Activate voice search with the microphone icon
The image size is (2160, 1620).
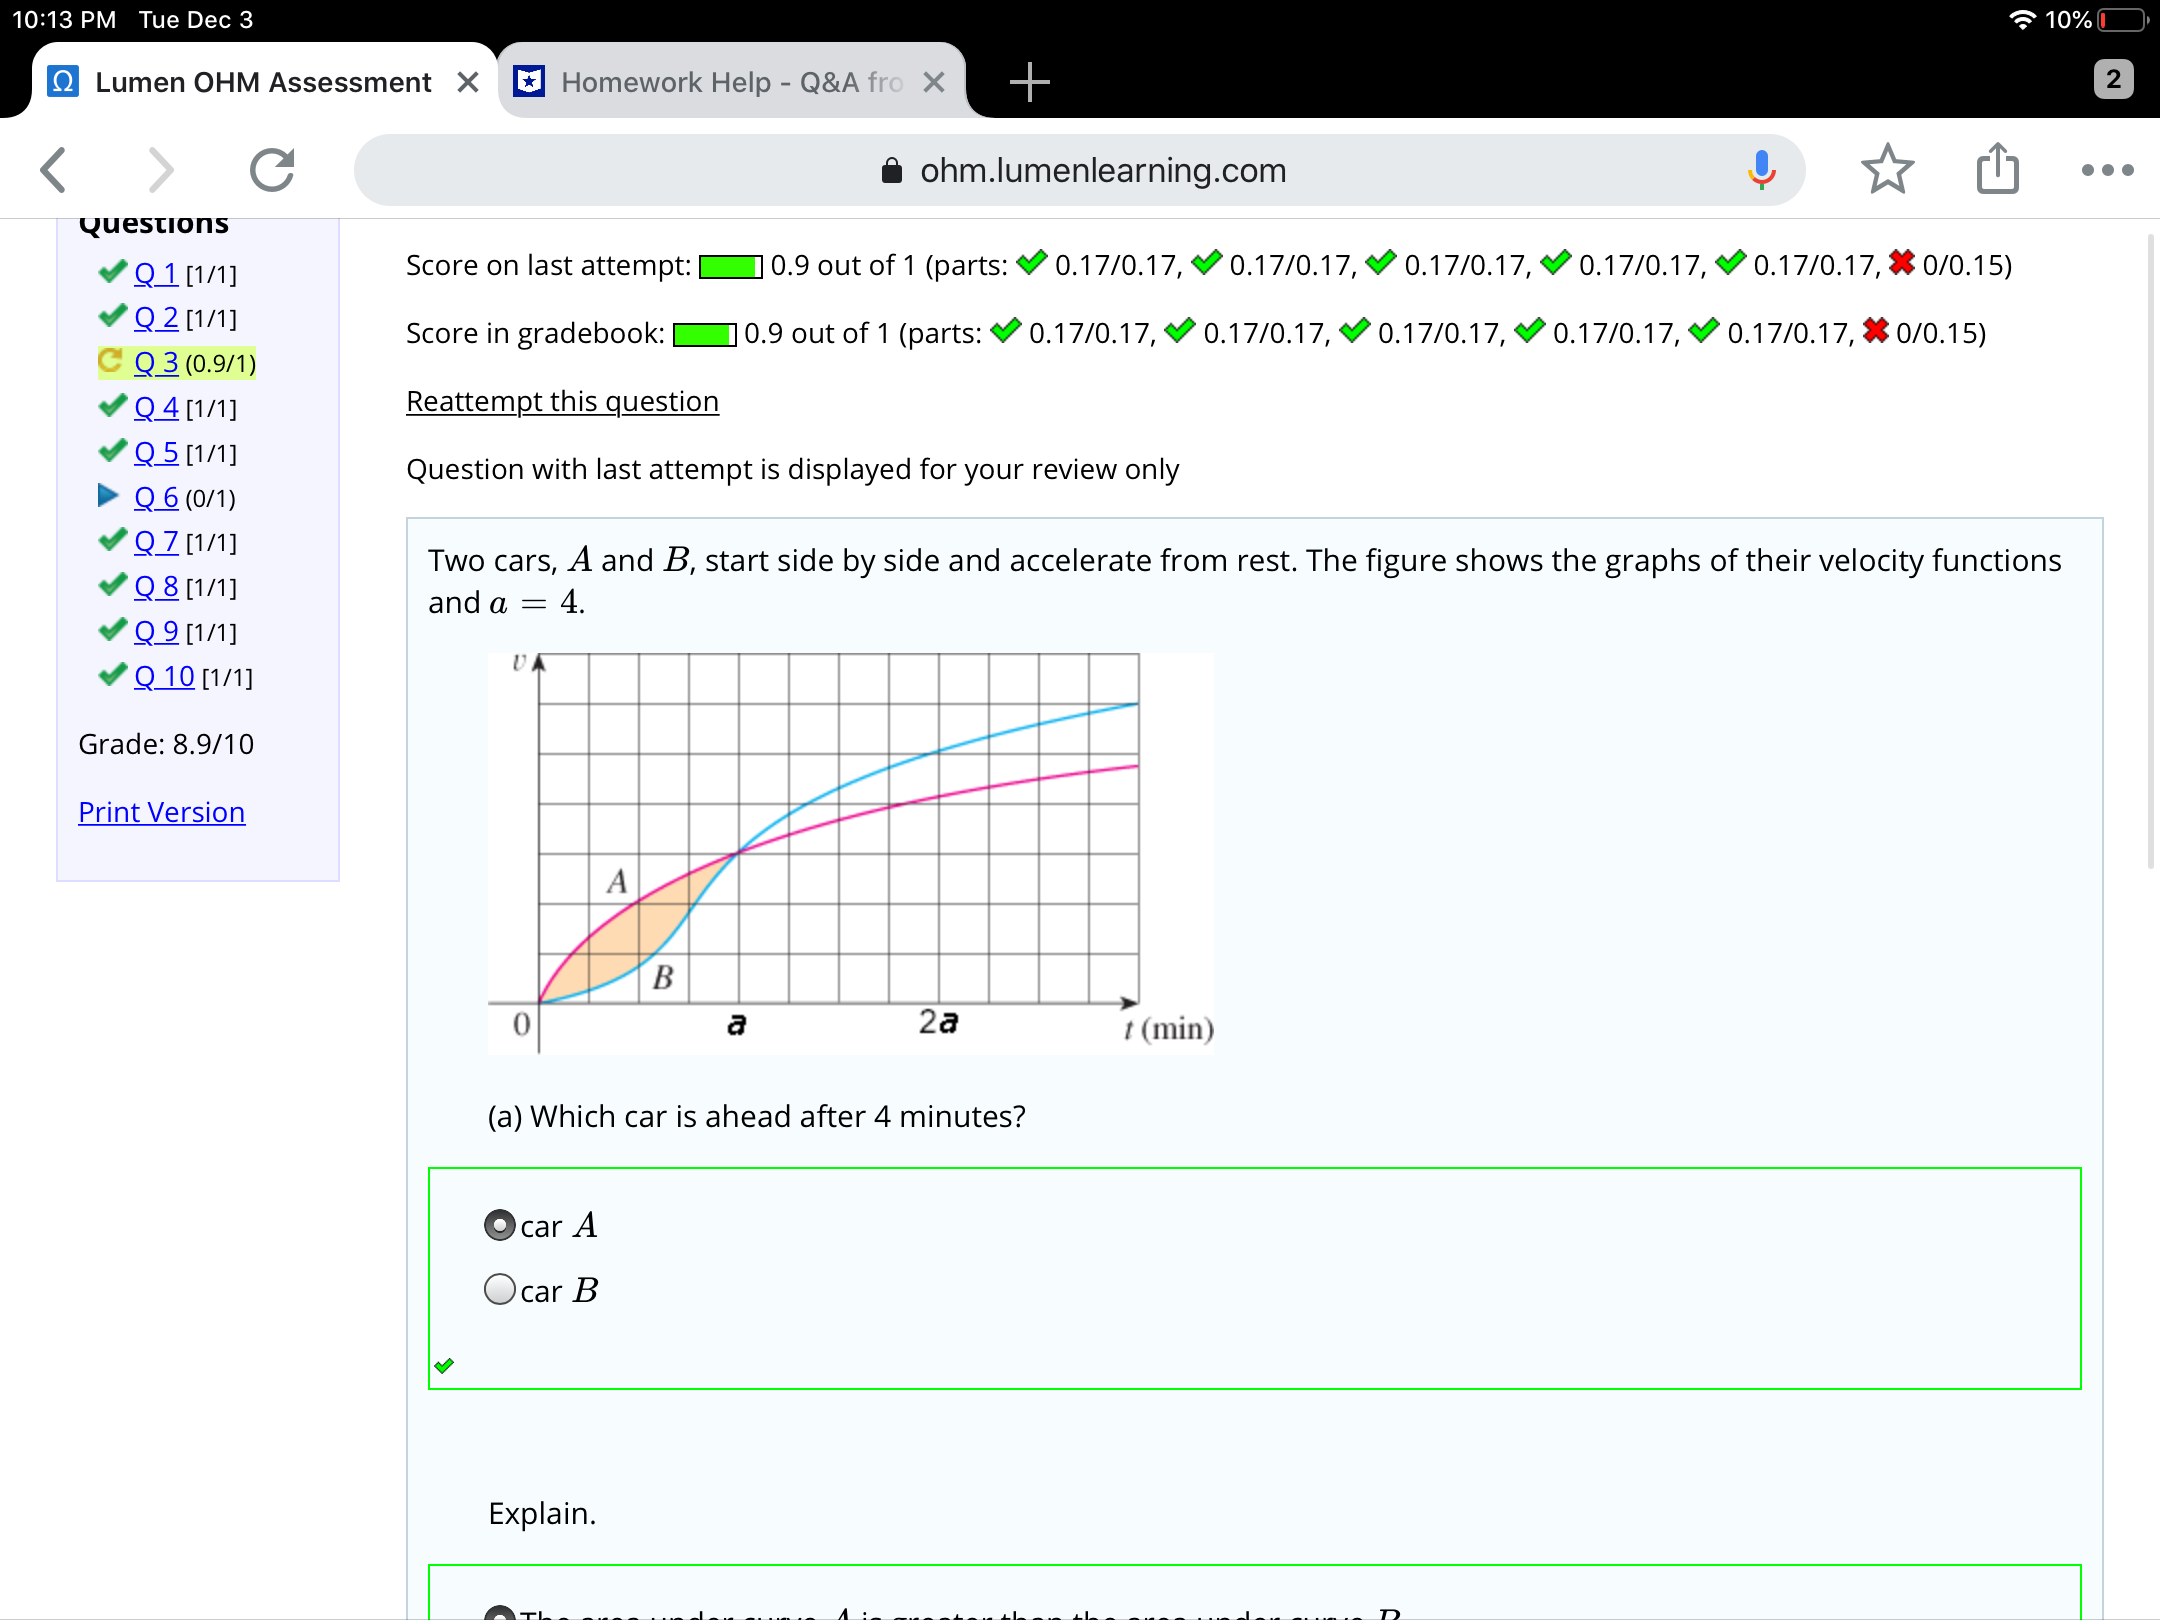[1761, 170]
